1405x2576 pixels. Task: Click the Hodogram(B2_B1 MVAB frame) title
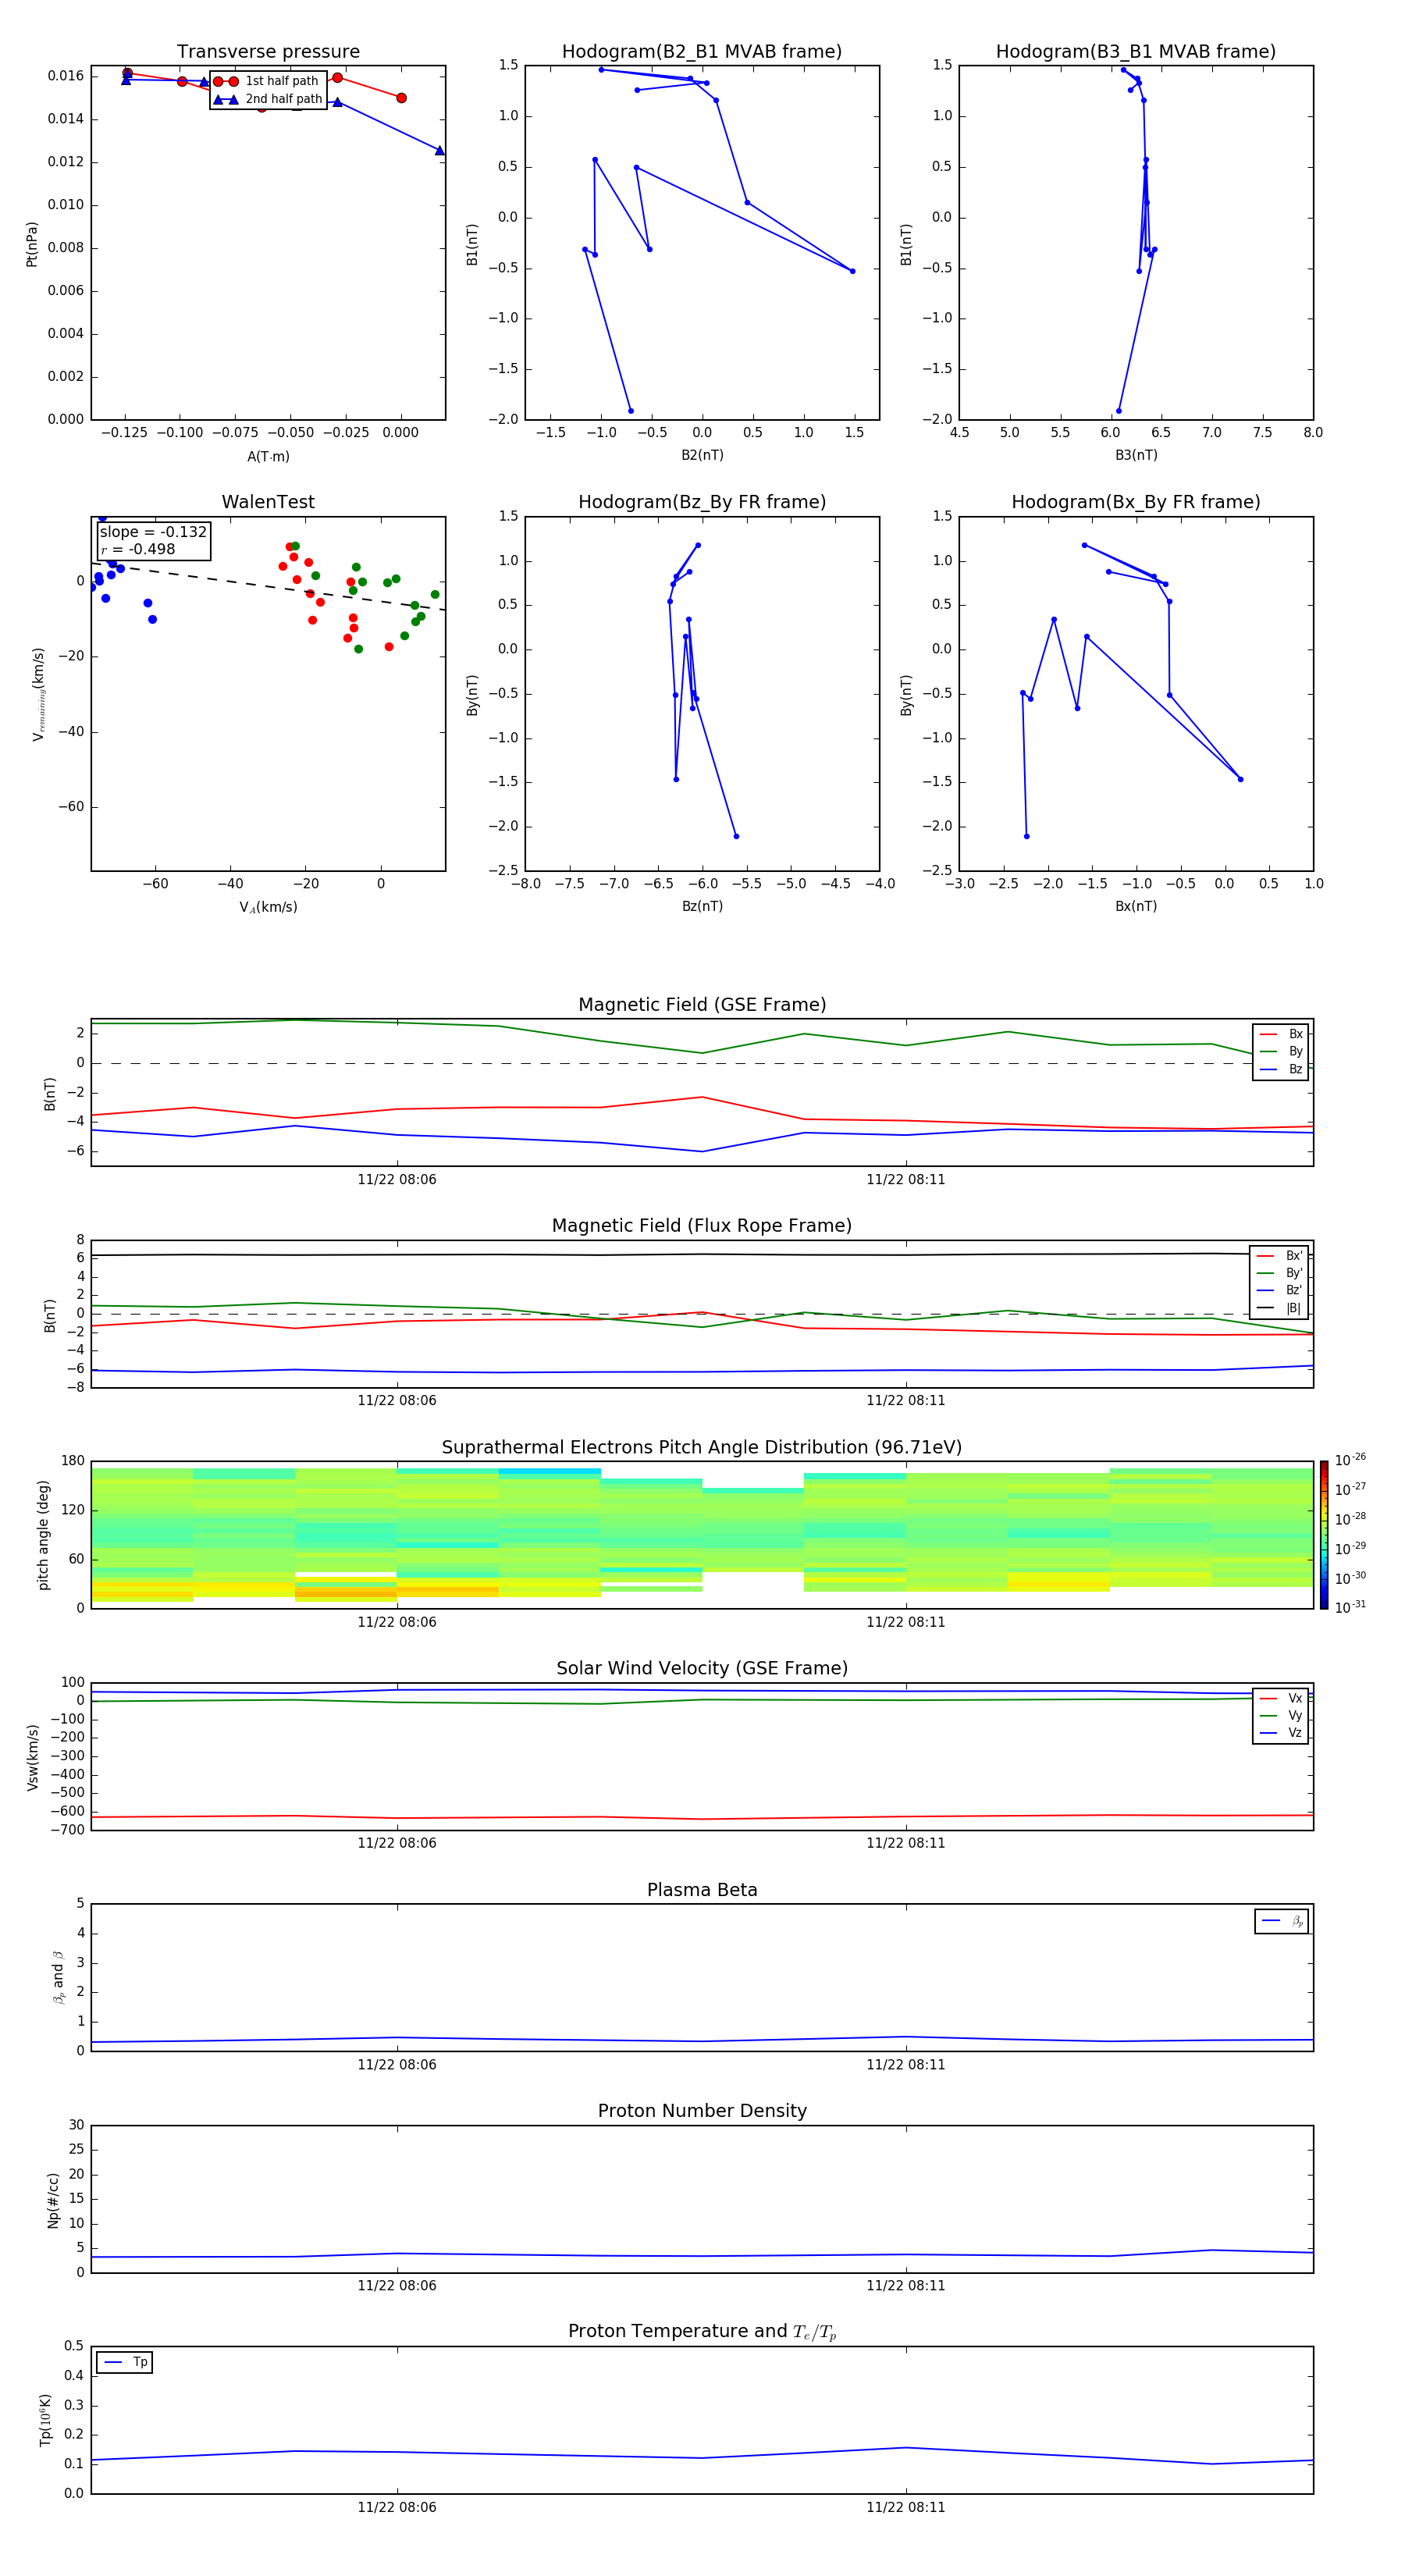702,52
